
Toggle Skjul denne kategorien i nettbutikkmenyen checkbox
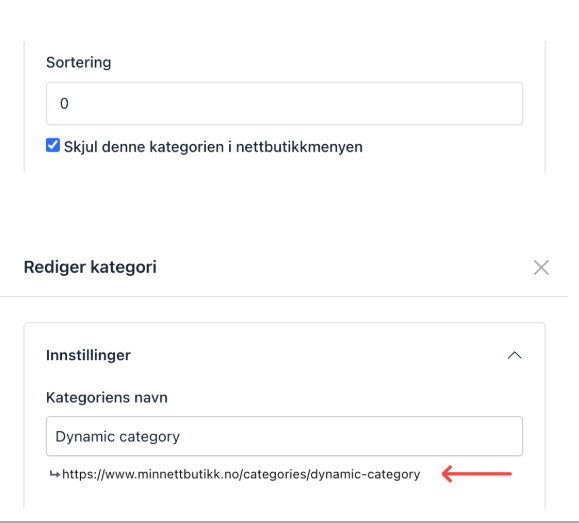(53, 146)
